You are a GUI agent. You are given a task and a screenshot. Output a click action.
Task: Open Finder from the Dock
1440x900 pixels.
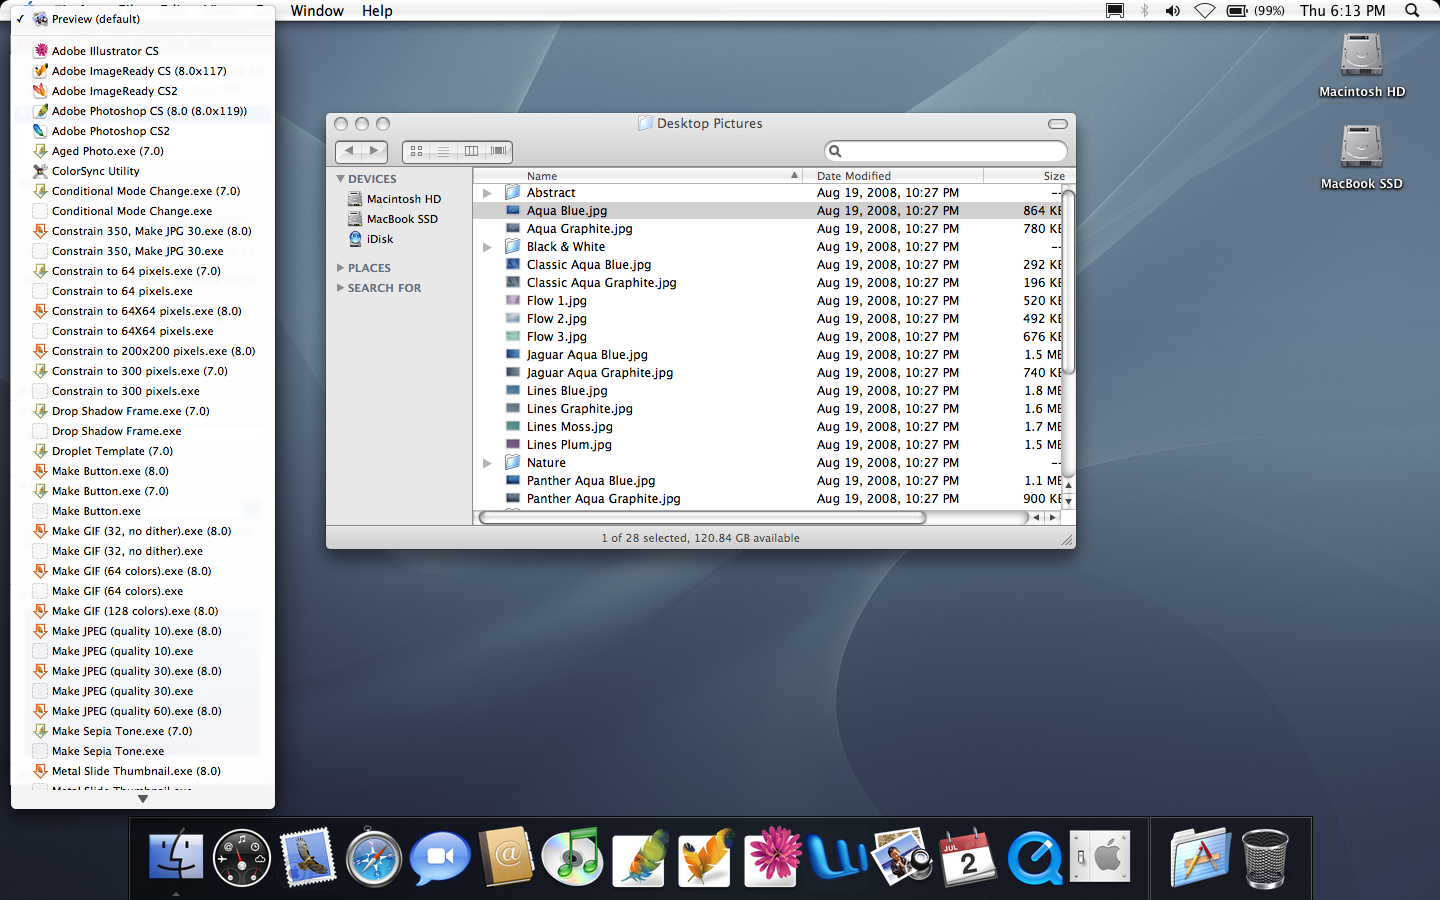tap(176, 858)
